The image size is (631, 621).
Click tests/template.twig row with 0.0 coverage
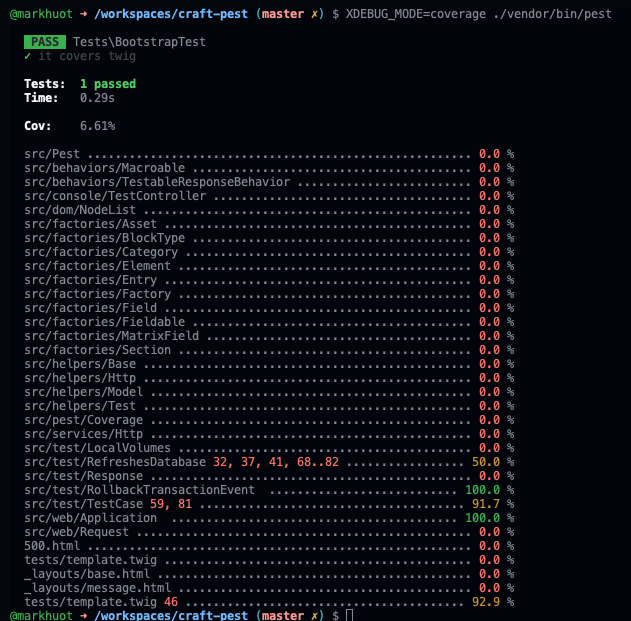[x=269, y=560]
